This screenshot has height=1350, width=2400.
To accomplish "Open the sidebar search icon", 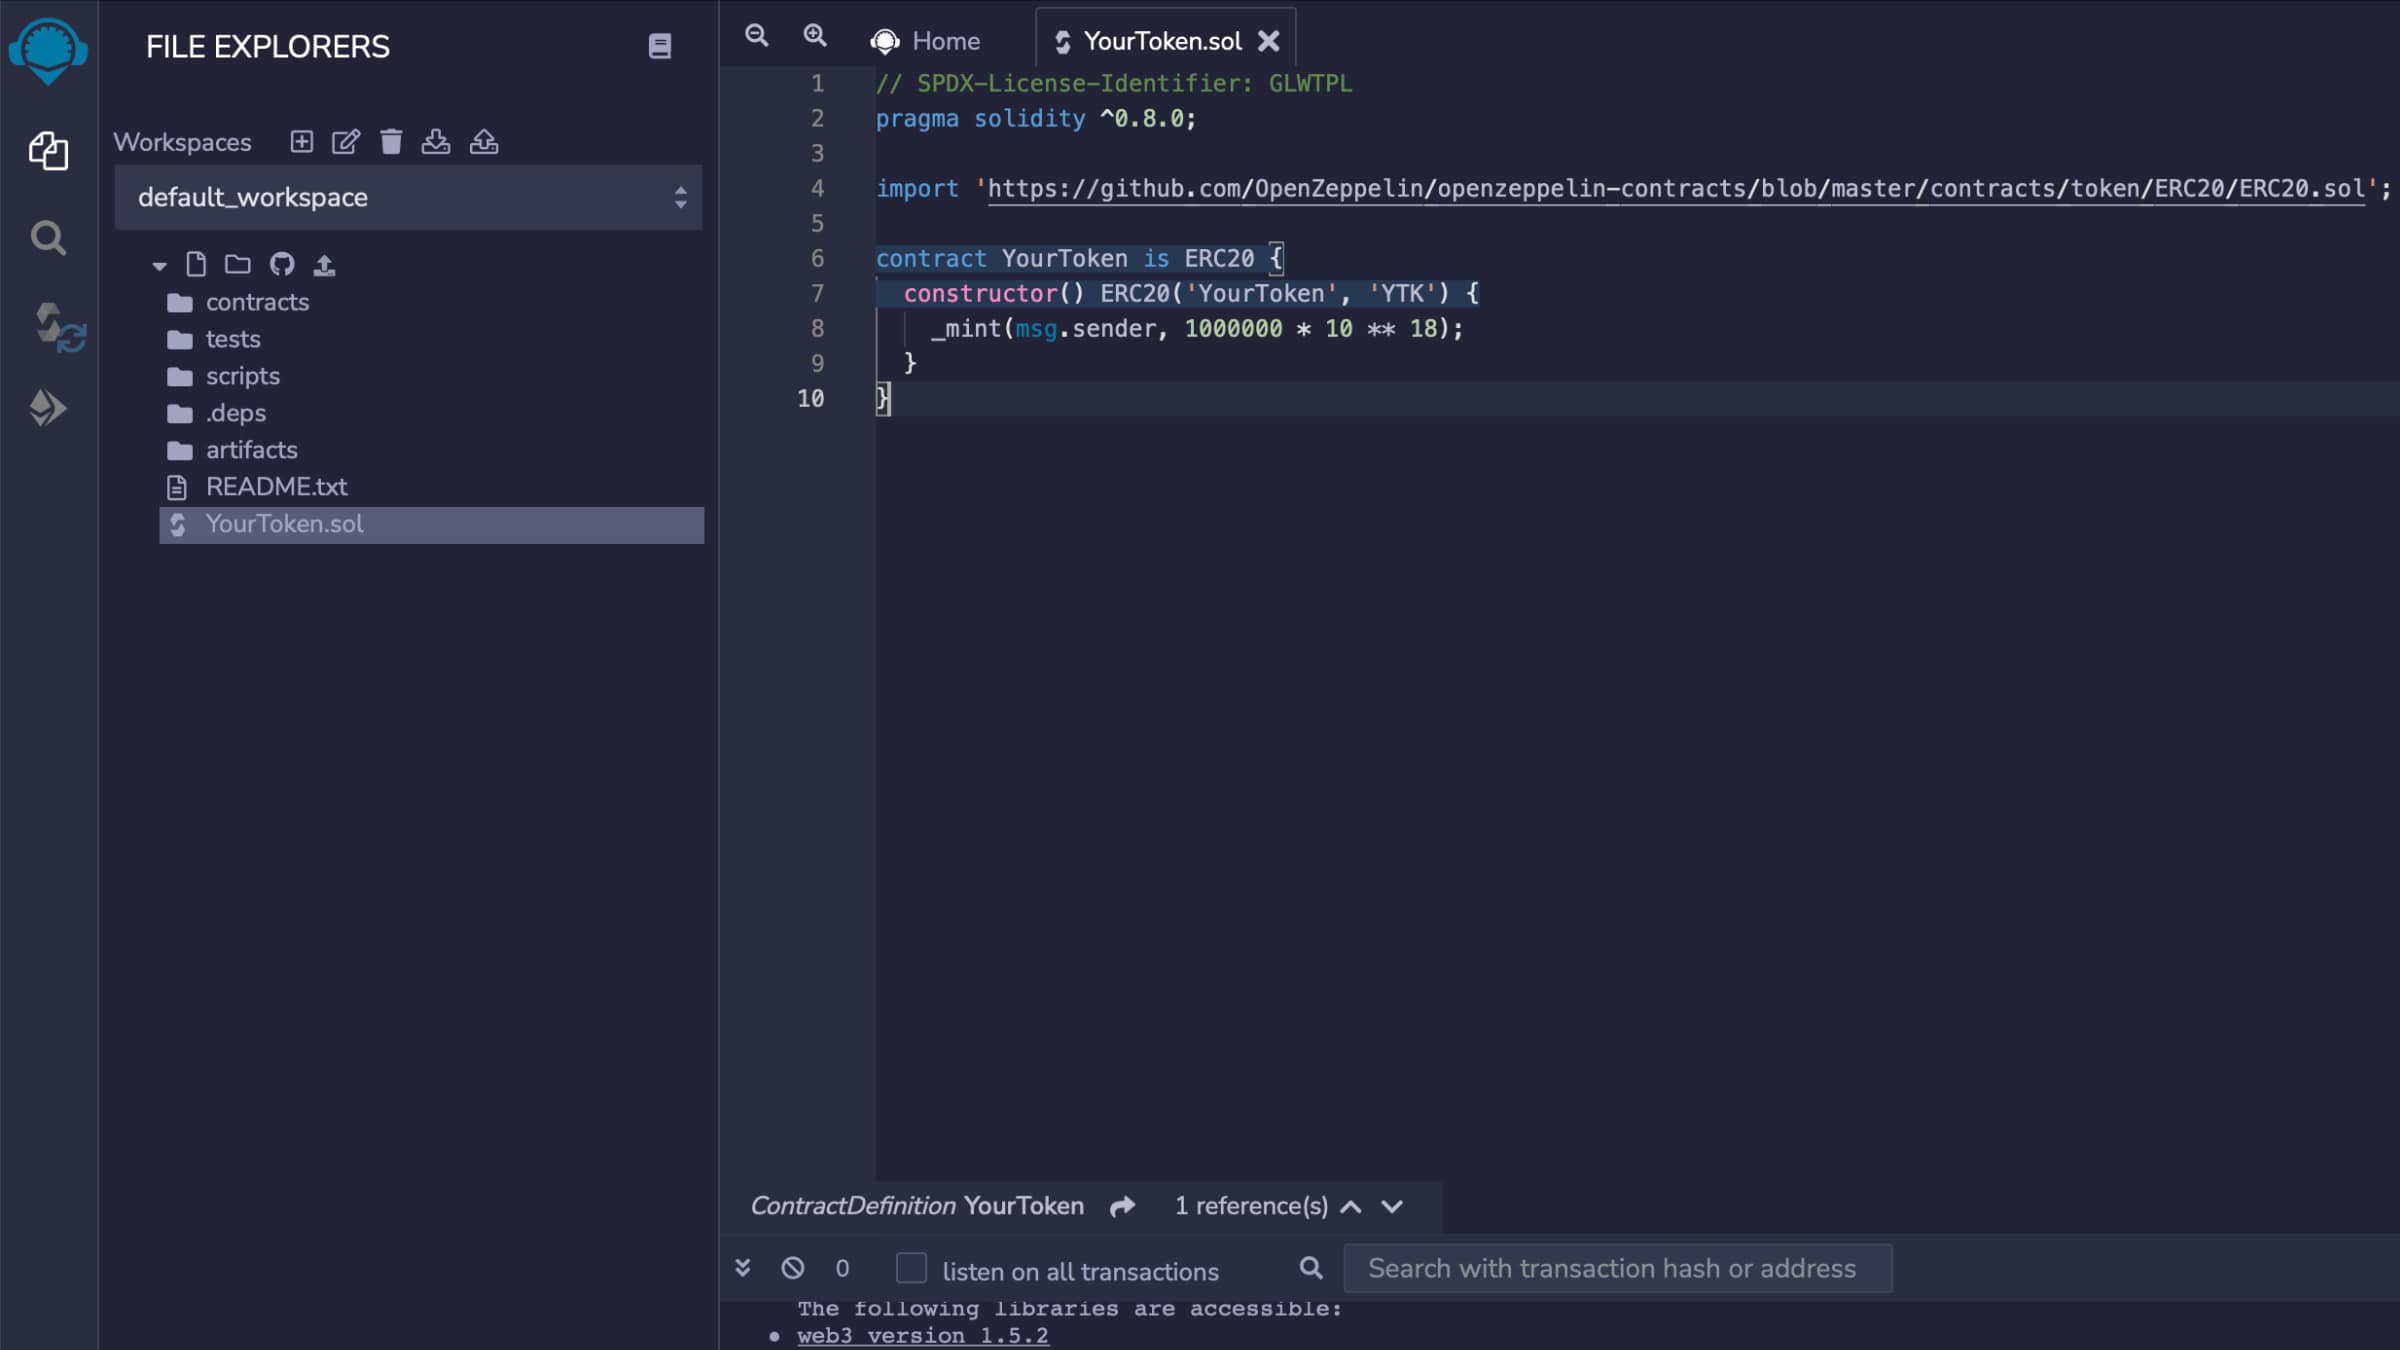I will click(47, 238).
